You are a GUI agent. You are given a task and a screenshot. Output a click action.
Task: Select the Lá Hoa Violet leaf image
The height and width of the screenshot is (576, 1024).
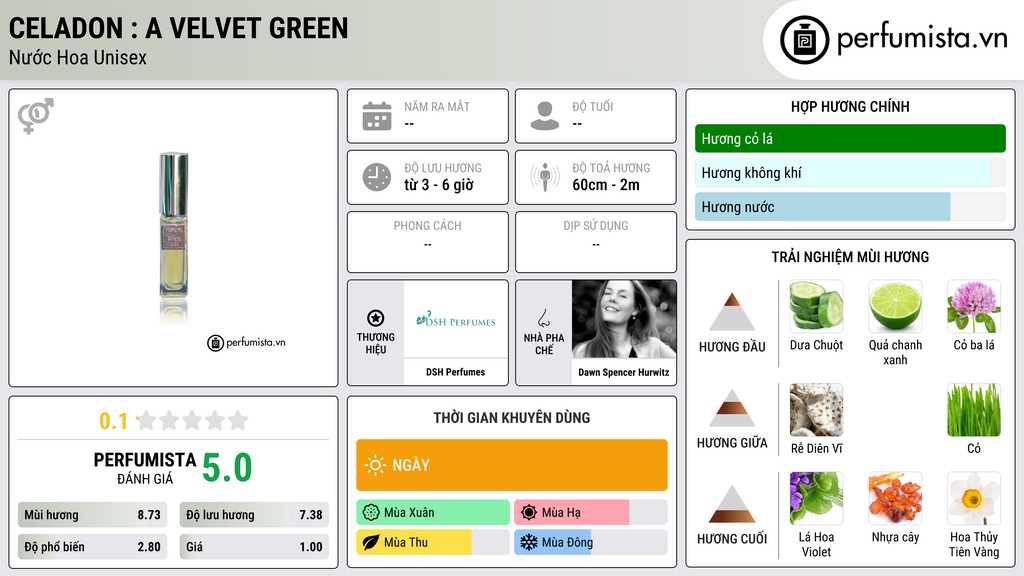(x=816, y=498)
